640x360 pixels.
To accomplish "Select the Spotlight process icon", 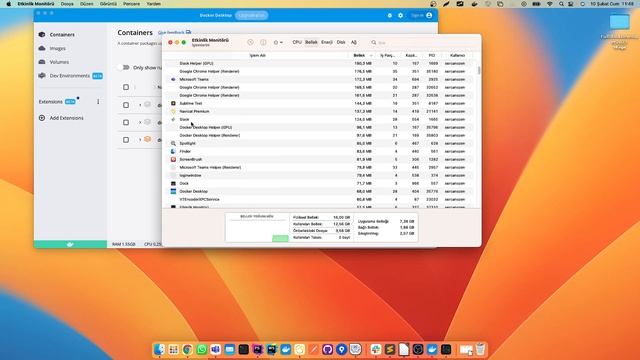I will click(173, 144).
